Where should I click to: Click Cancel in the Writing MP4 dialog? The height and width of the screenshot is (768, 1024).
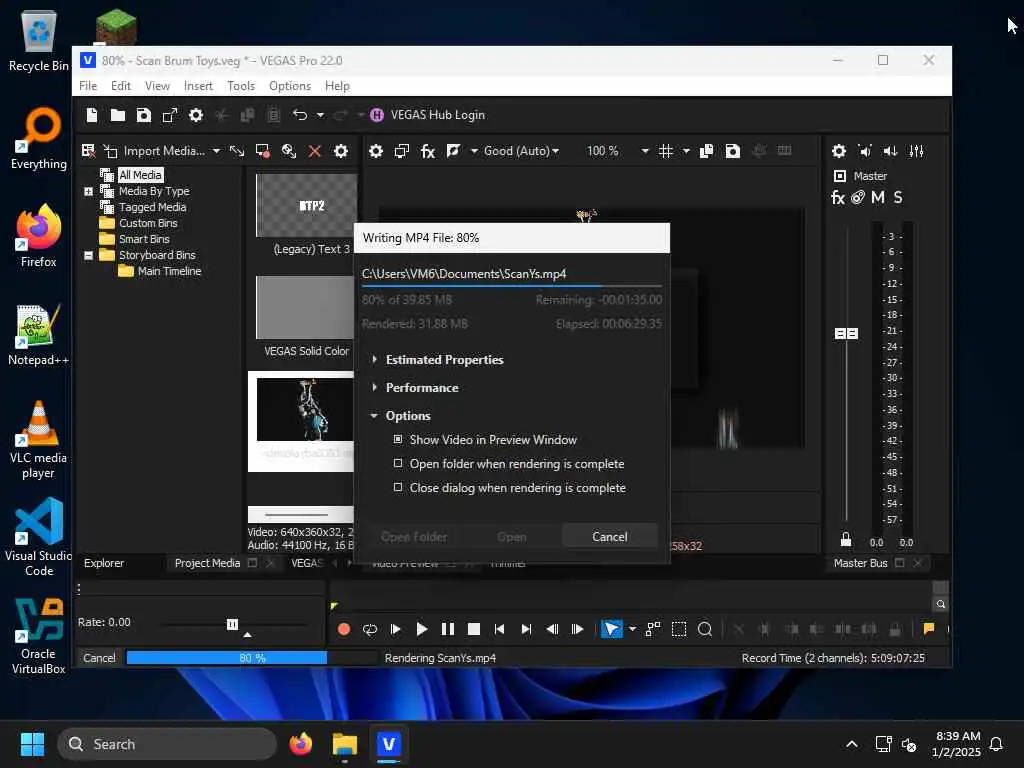[x=609, y=537]
